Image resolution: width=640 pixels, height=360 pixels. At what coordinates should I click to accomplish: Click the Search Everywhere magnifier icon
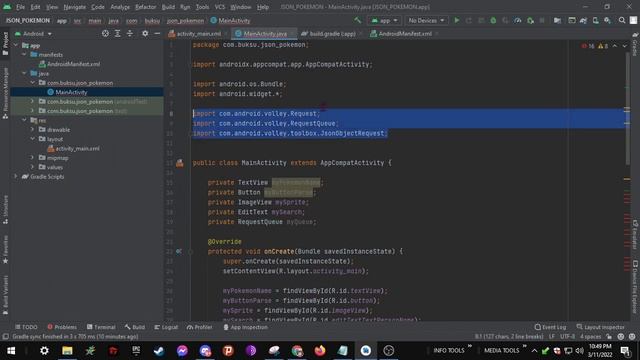(x=622, y=20)
